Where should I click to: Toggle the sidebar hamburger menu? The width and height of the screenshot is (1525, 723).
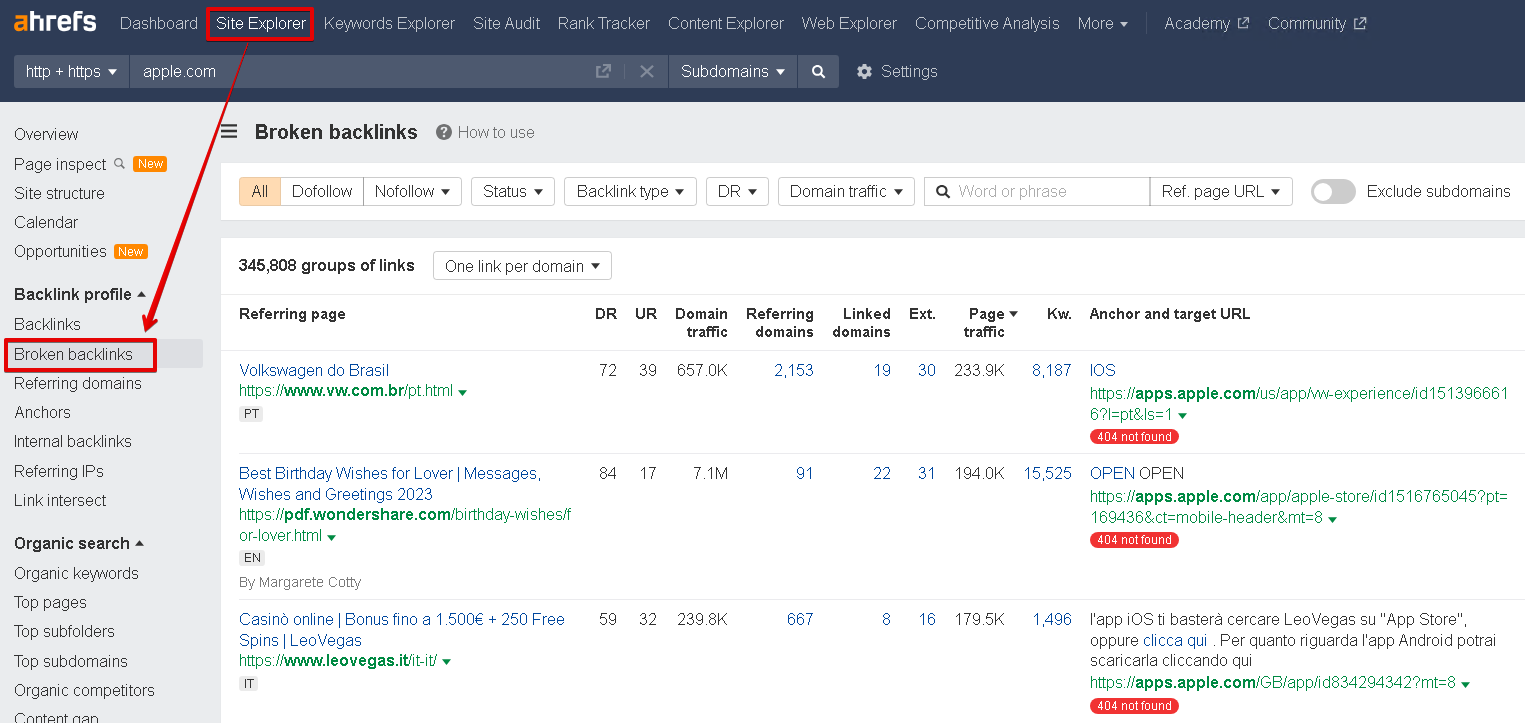(x=230, y=132)
